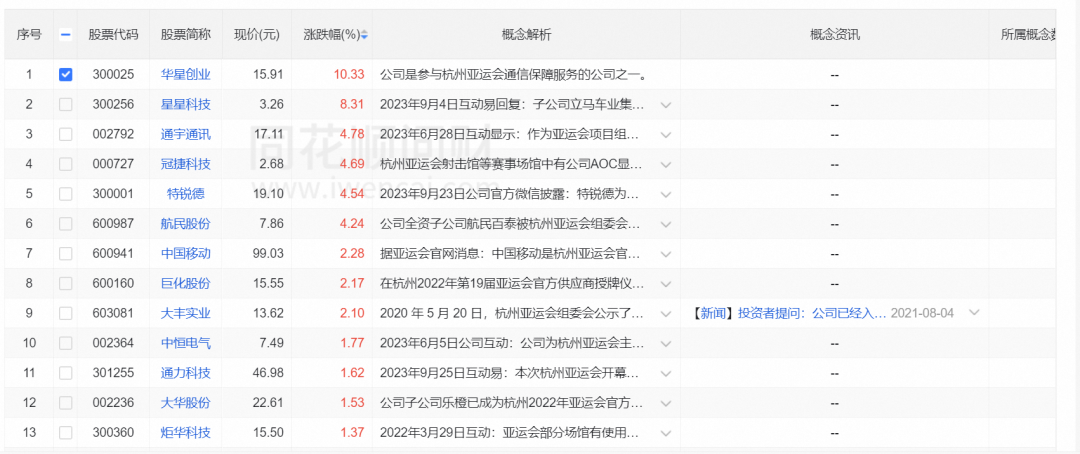Viewport: 1080px width, 454px height.
Task: Open stock link 中国移动
Action: [x=186, y=254]
